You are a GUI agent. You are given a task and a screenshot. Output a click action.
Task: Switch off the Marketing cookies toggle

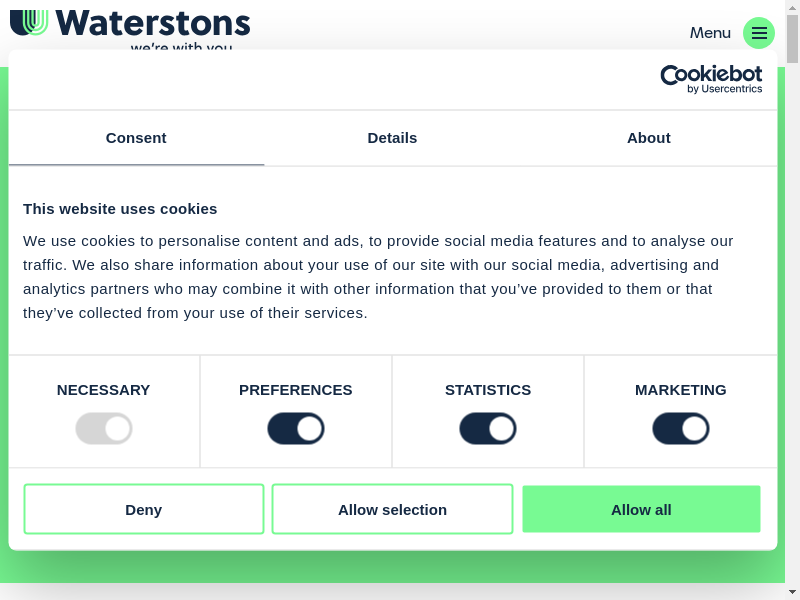(x=681, y=429)
